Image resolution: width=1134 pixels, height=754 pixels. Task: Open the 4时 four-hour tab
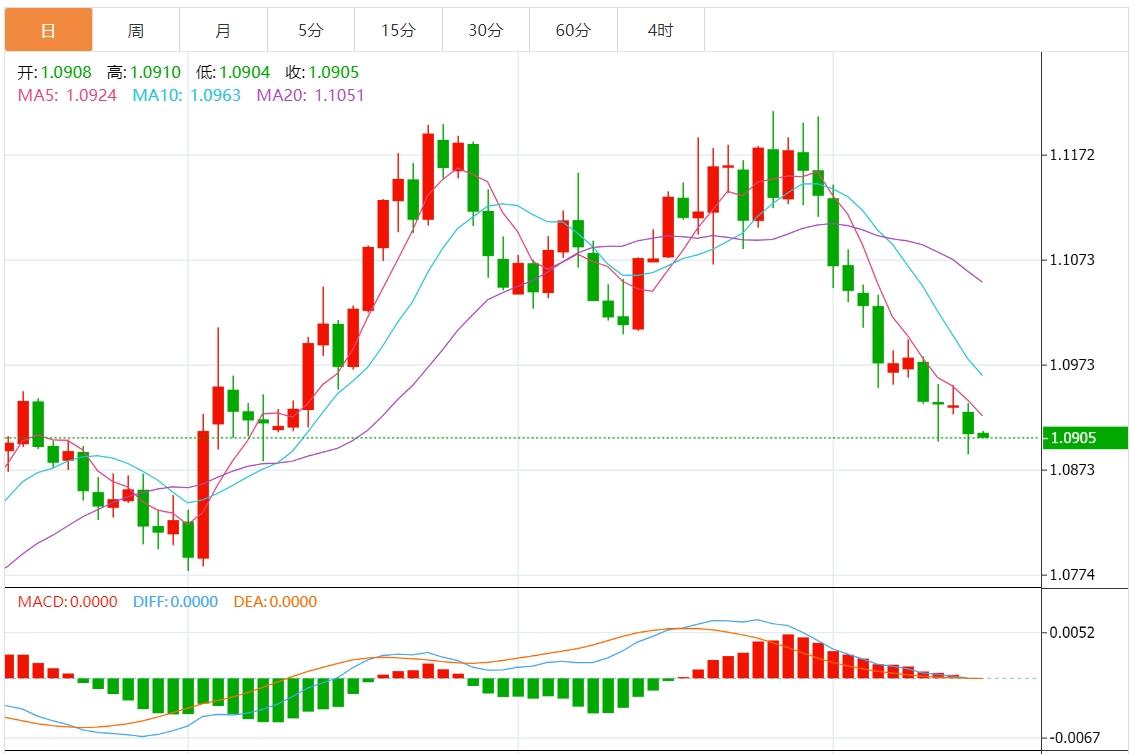[660, 30]
